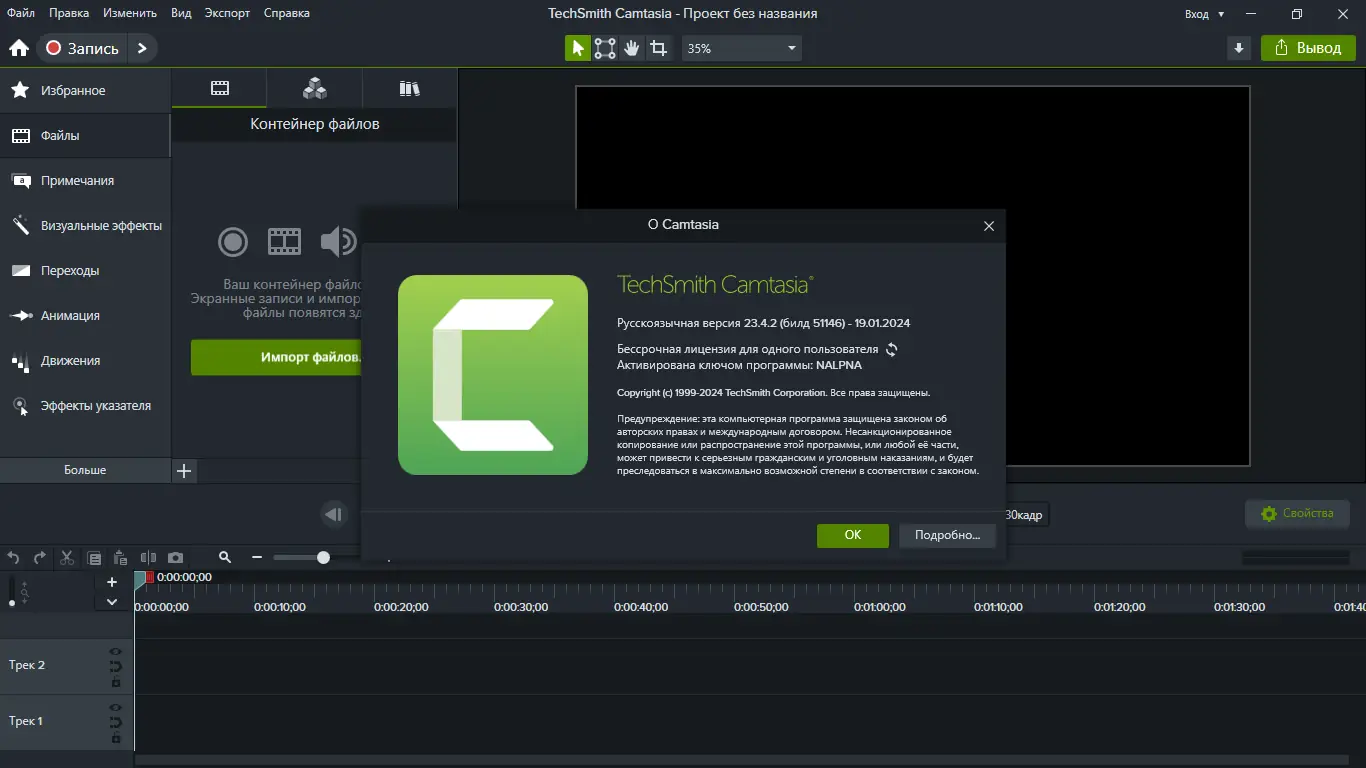Open the Анимация panel
The width and height of the screenshot is (1366, 768).
[85, 315]
